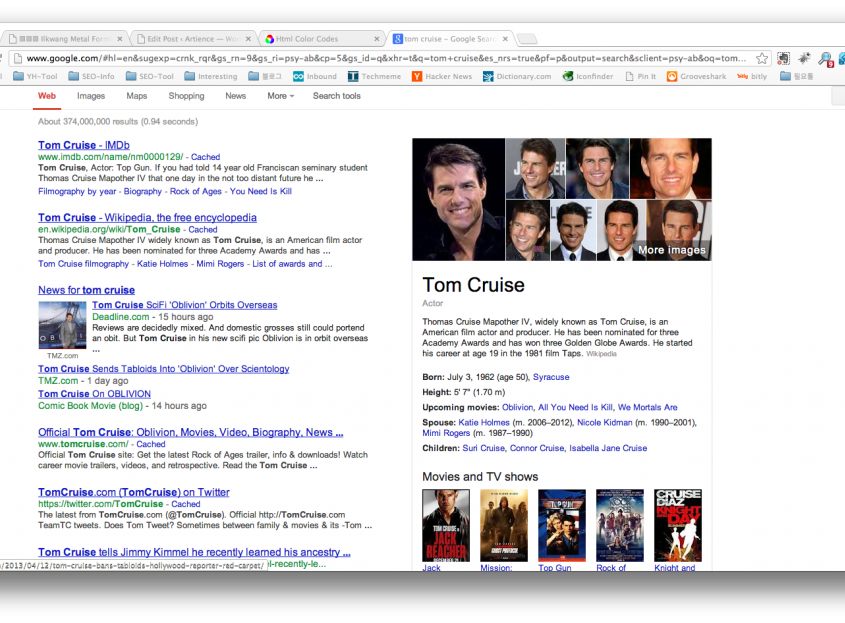Open the We Mortals Are link
Viewport: 845px width, 623px height.
648,407
